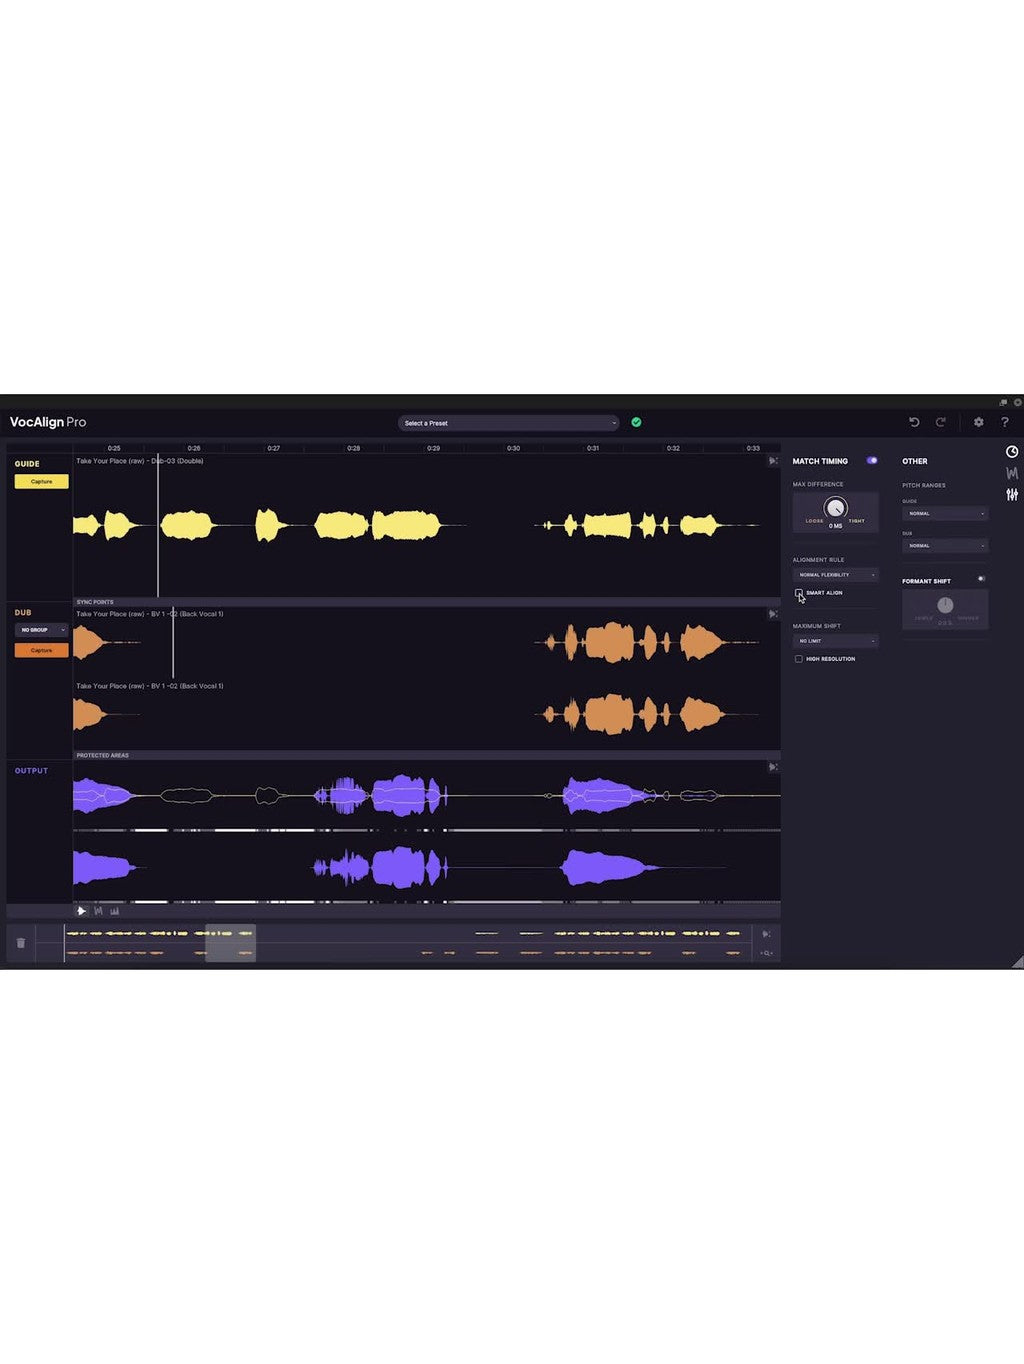This screenshot has height=1364, width=1024.
Task: Open the settings gear icon
Action: click(980, 423)
